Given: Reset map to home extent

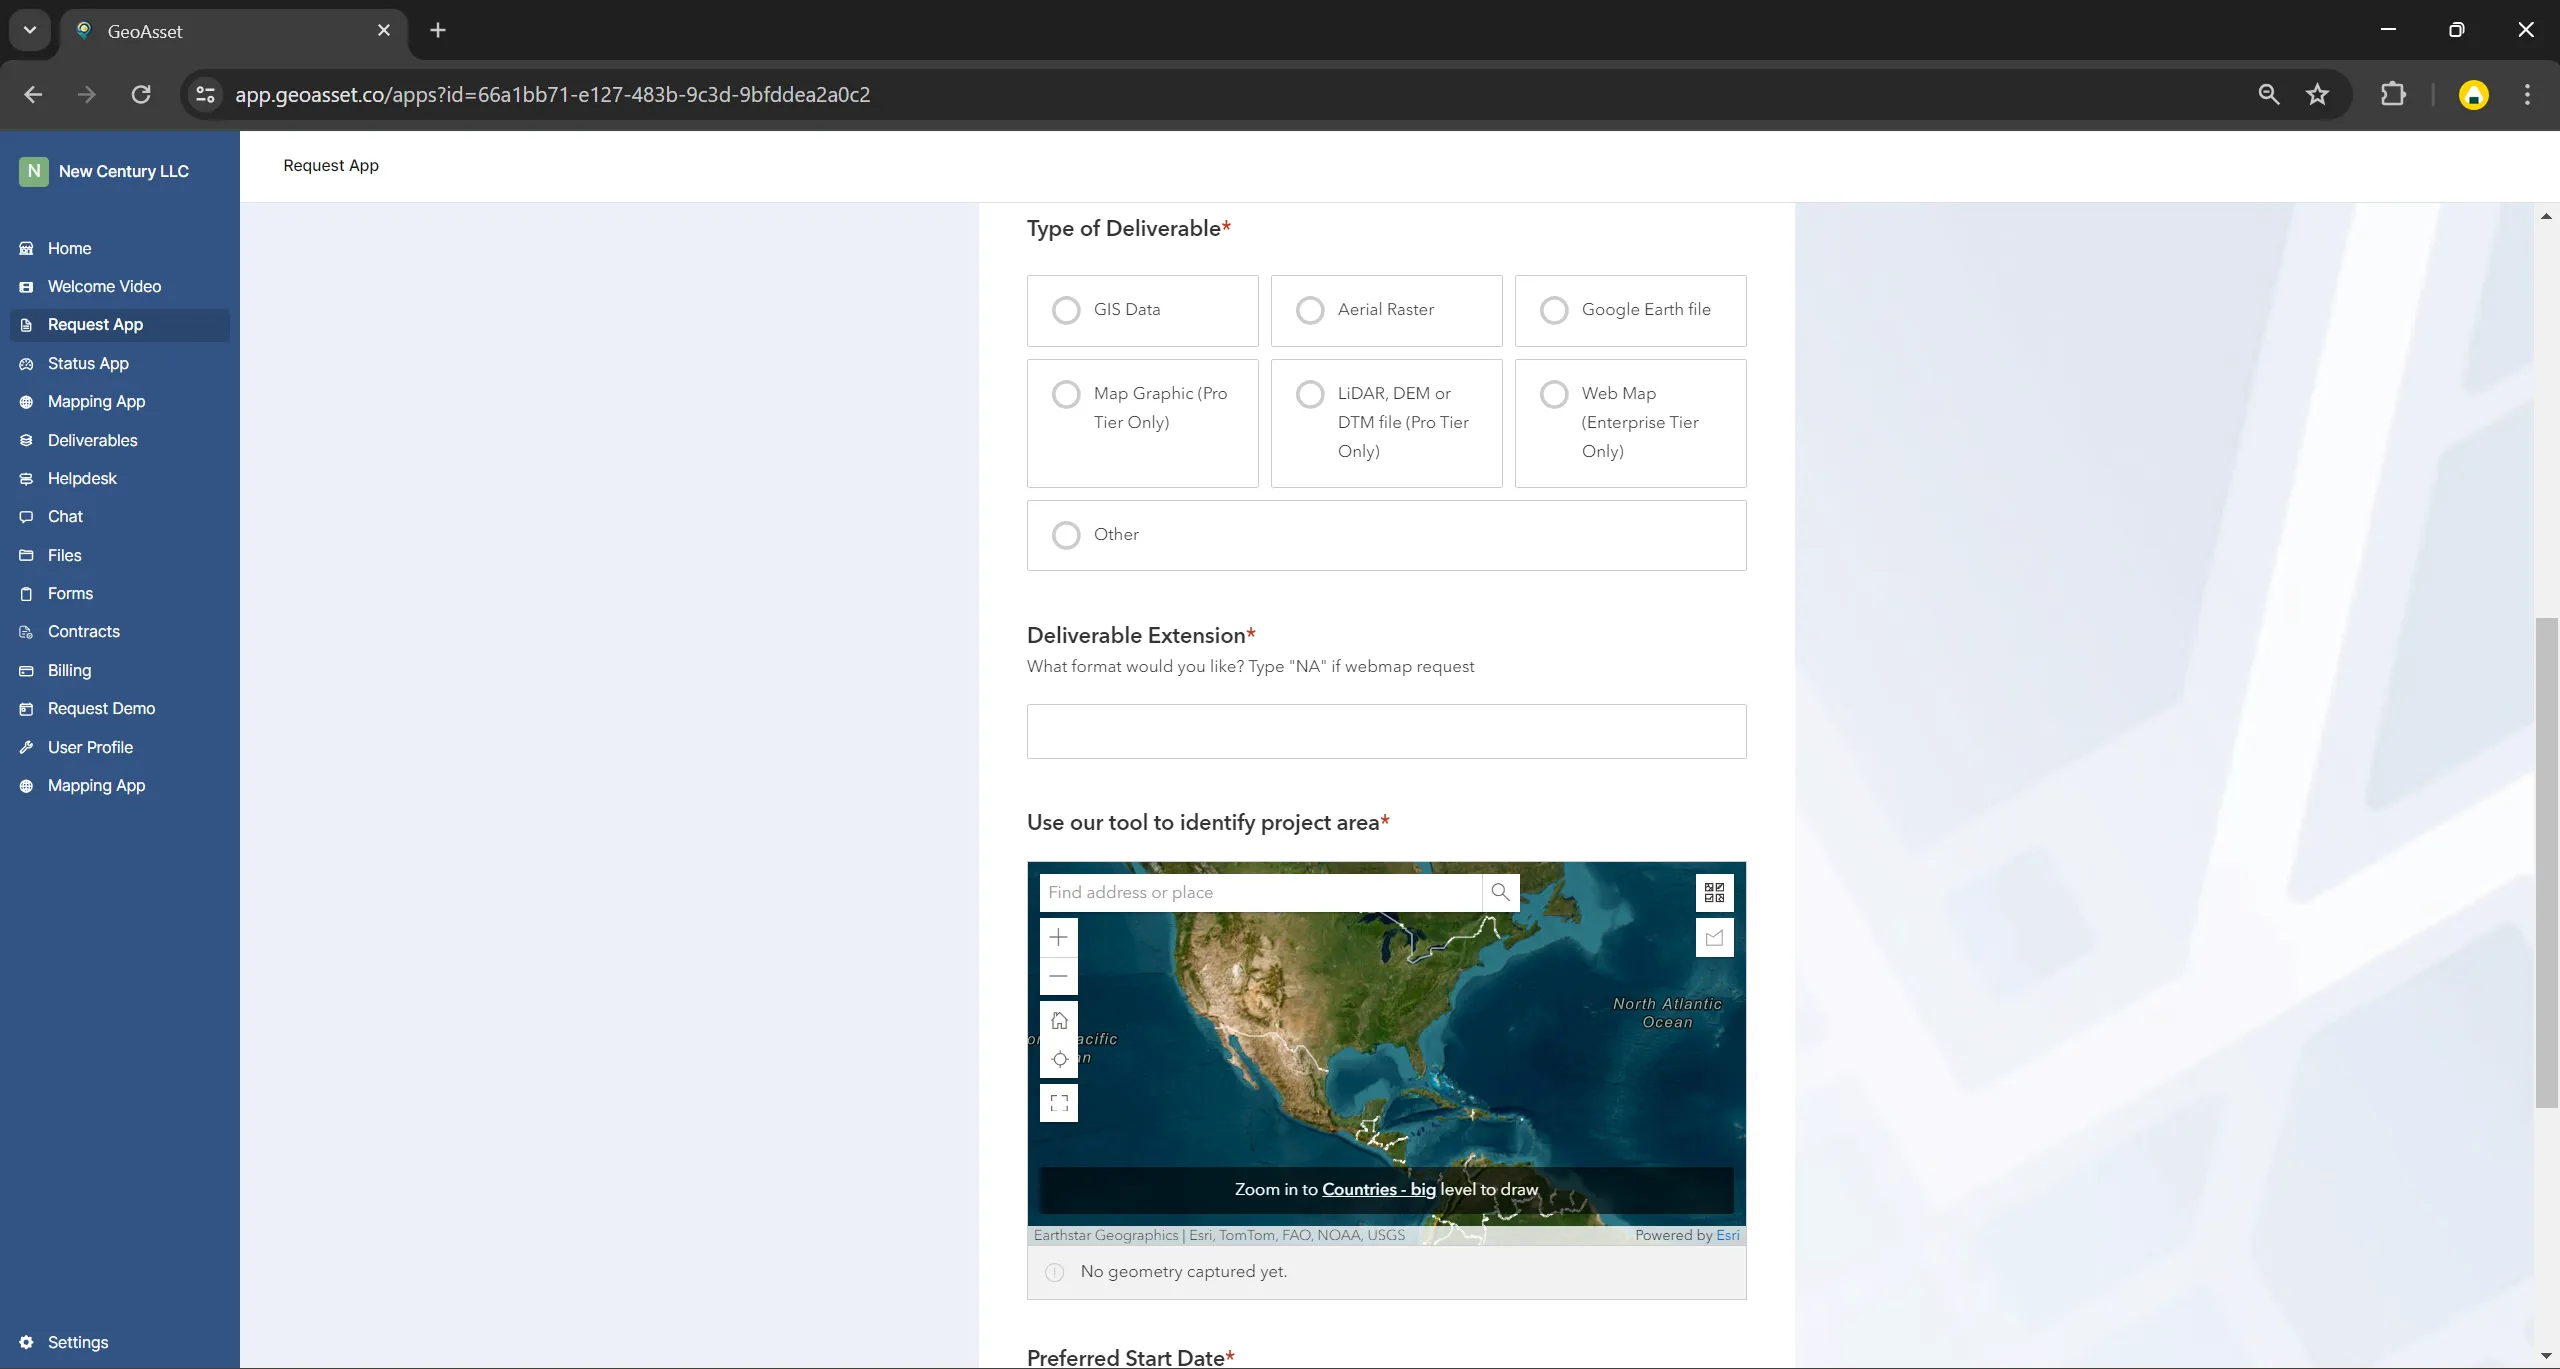Looking at the screenshot, I should click(x=1058, y=1021).
